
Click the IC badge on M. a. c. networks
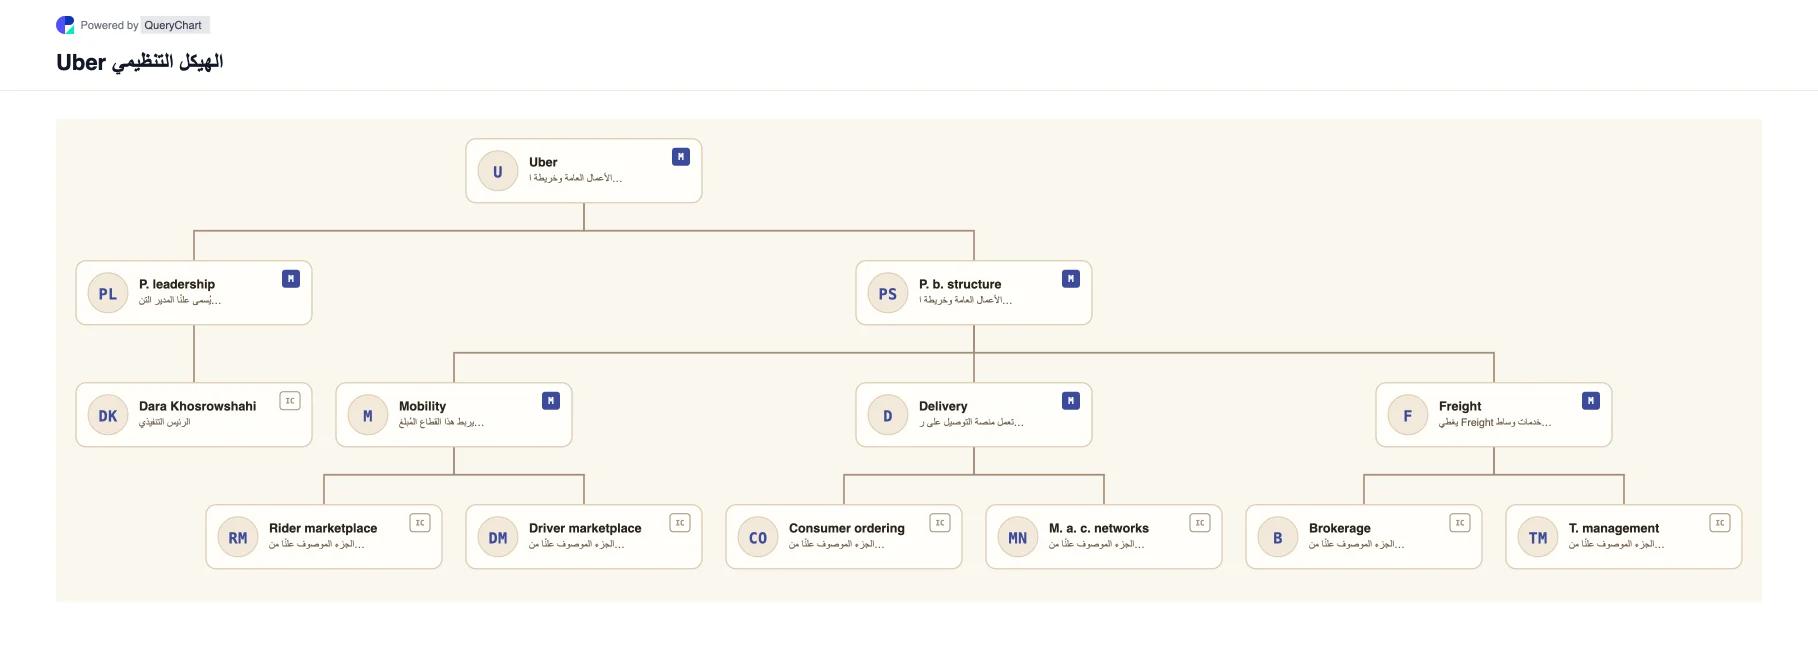click(1200, 523)
